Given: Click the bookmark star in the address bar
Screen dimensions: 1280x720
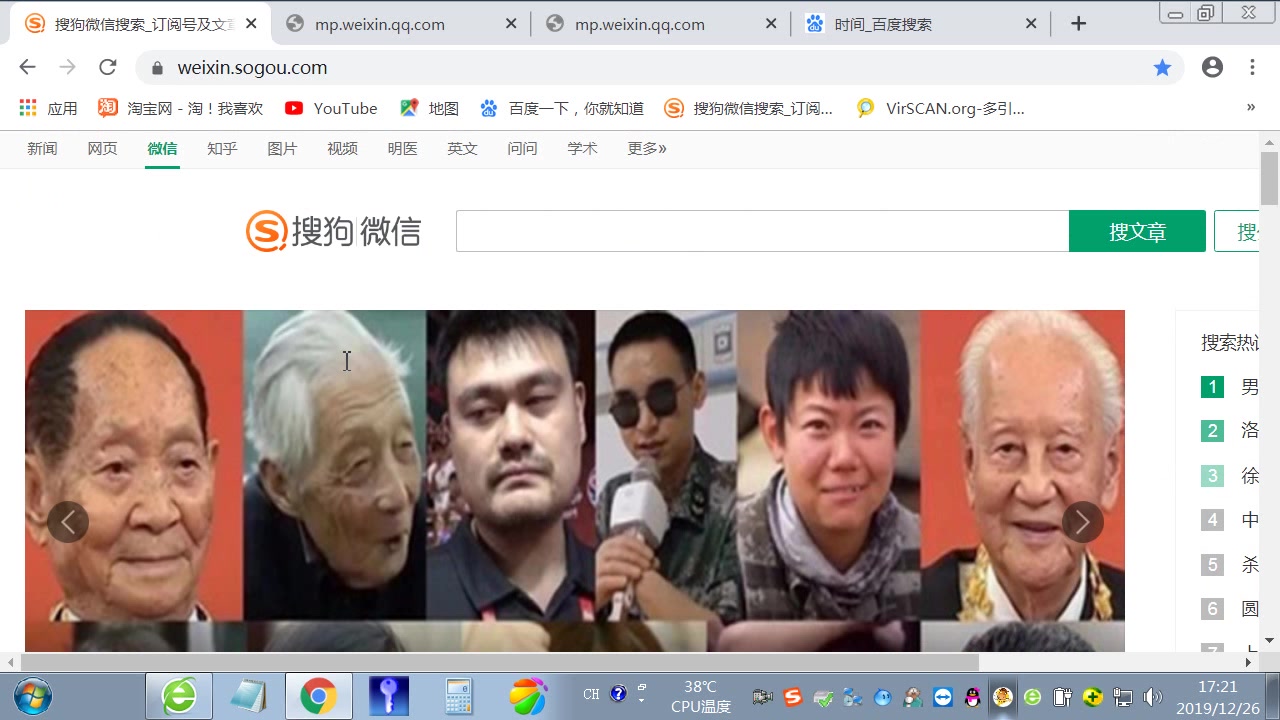Looking at the screenshot, I should (1162, 68).
